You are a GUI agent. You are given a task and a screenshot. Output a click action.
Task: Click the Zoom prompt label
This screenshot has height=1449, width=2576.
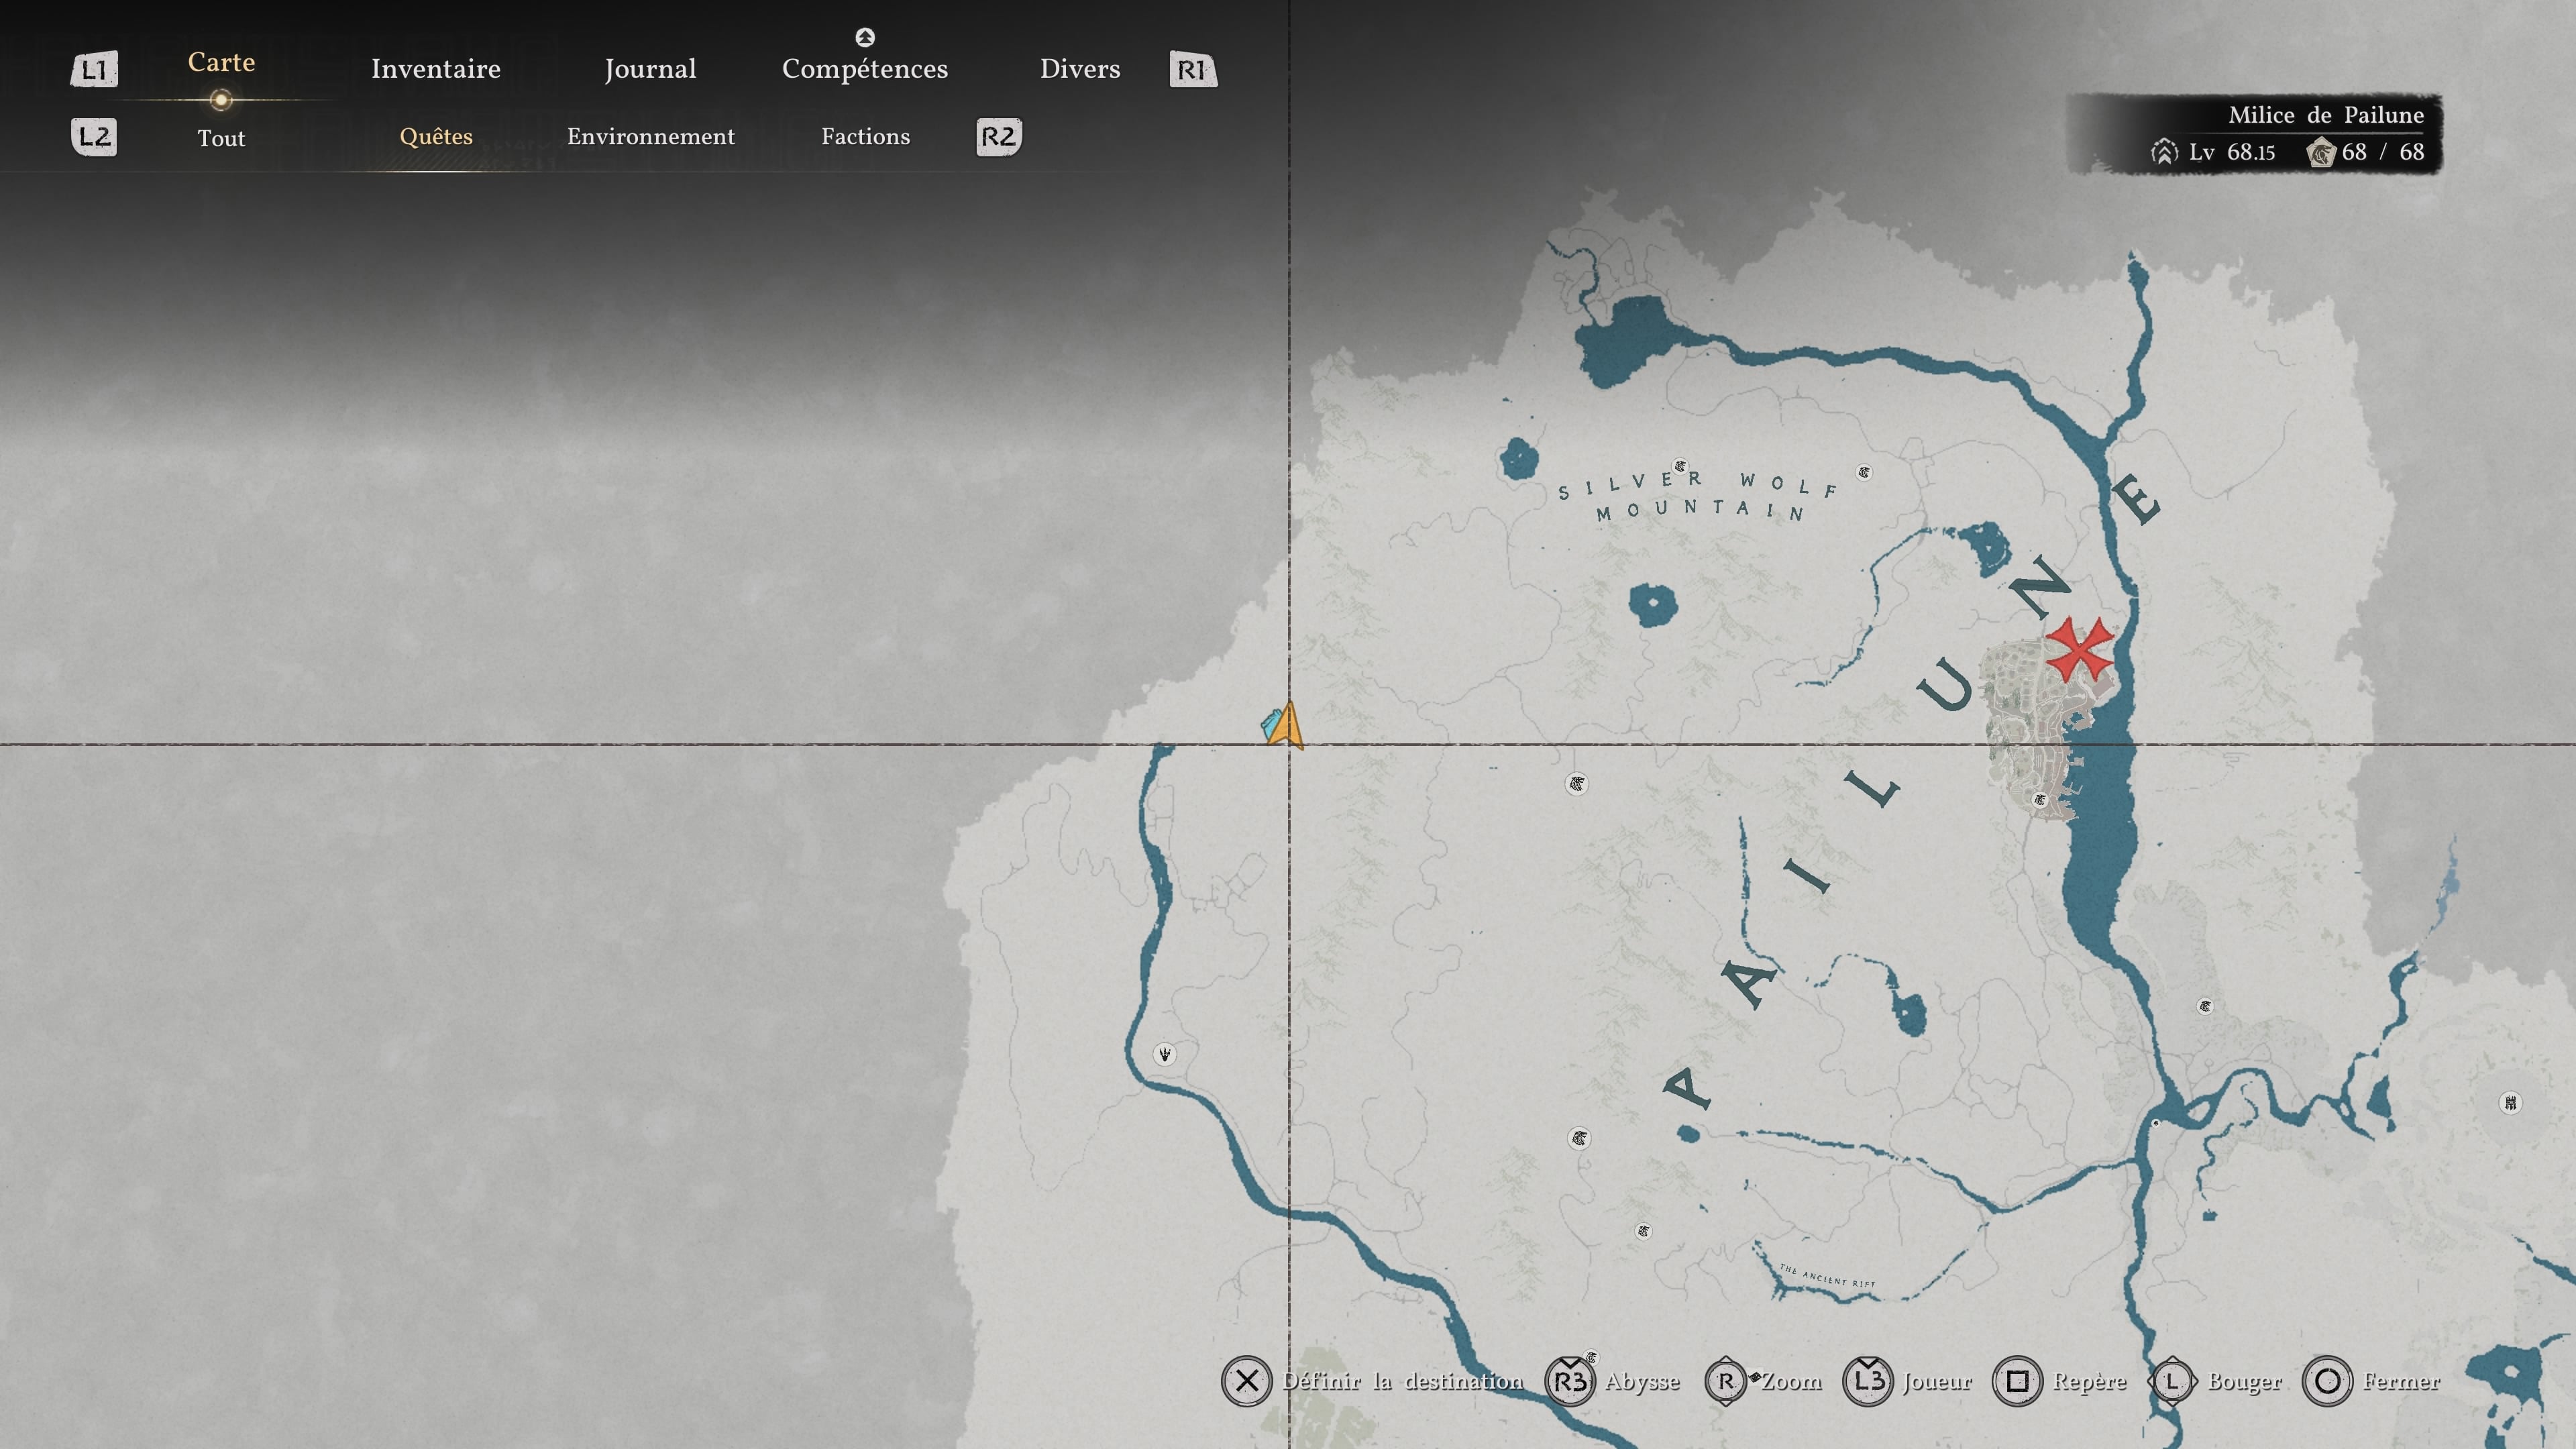[1791, 1381]
